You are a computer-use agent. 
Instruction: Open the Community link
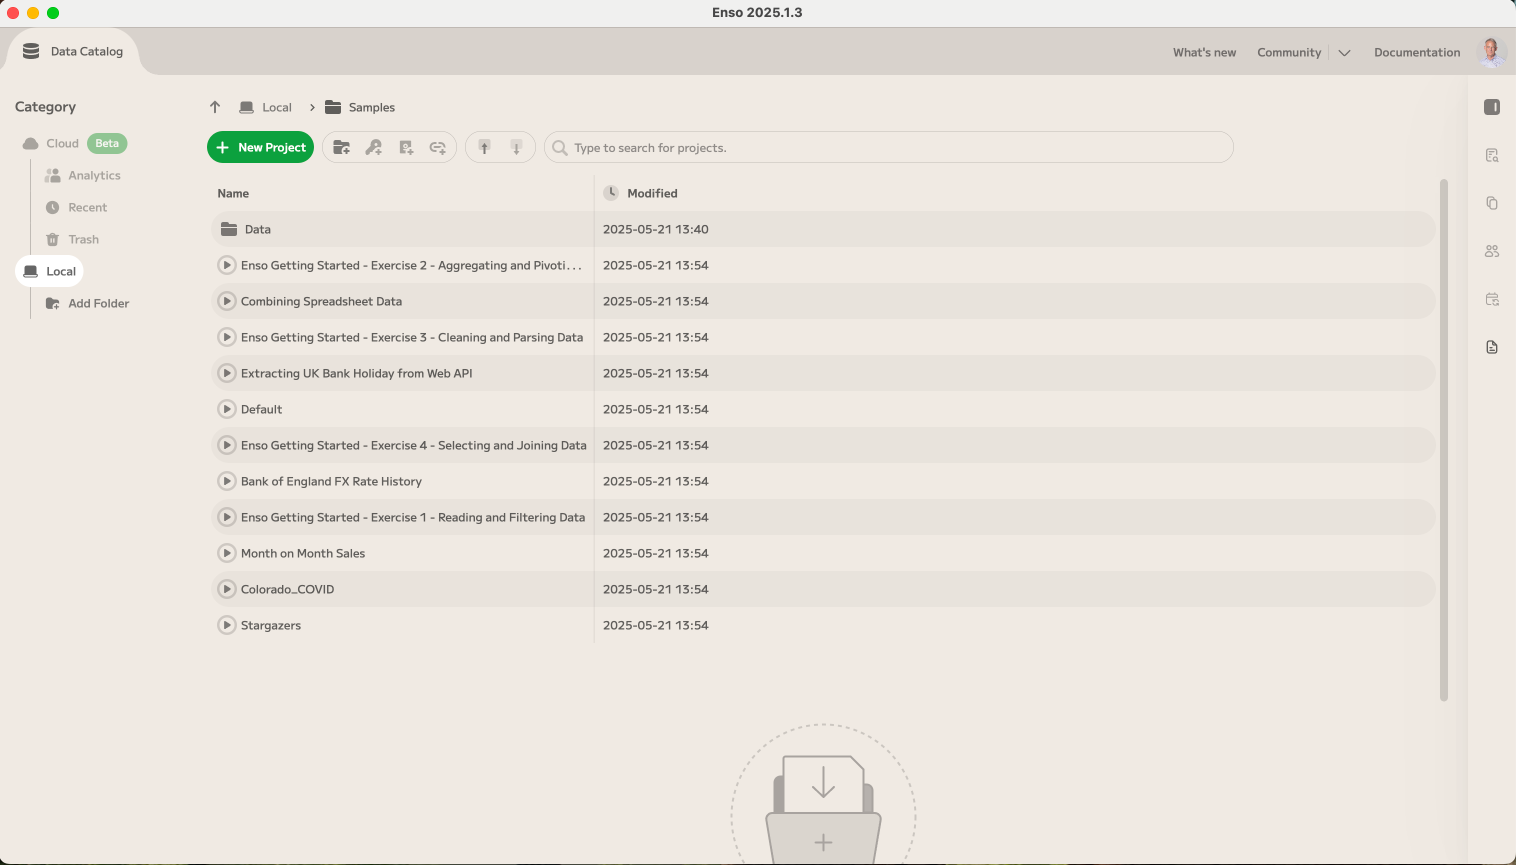[1289, 53]
